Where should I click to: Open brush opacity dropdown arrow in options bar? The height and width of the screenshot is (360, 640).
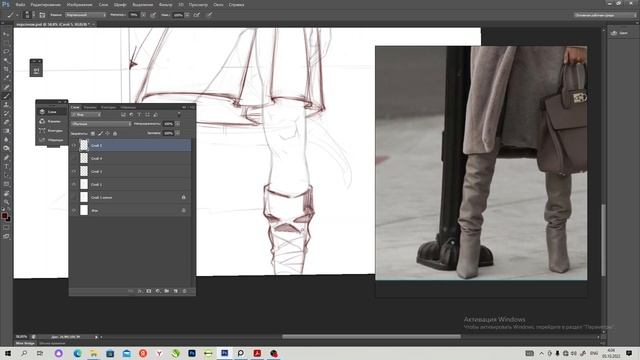143,15
